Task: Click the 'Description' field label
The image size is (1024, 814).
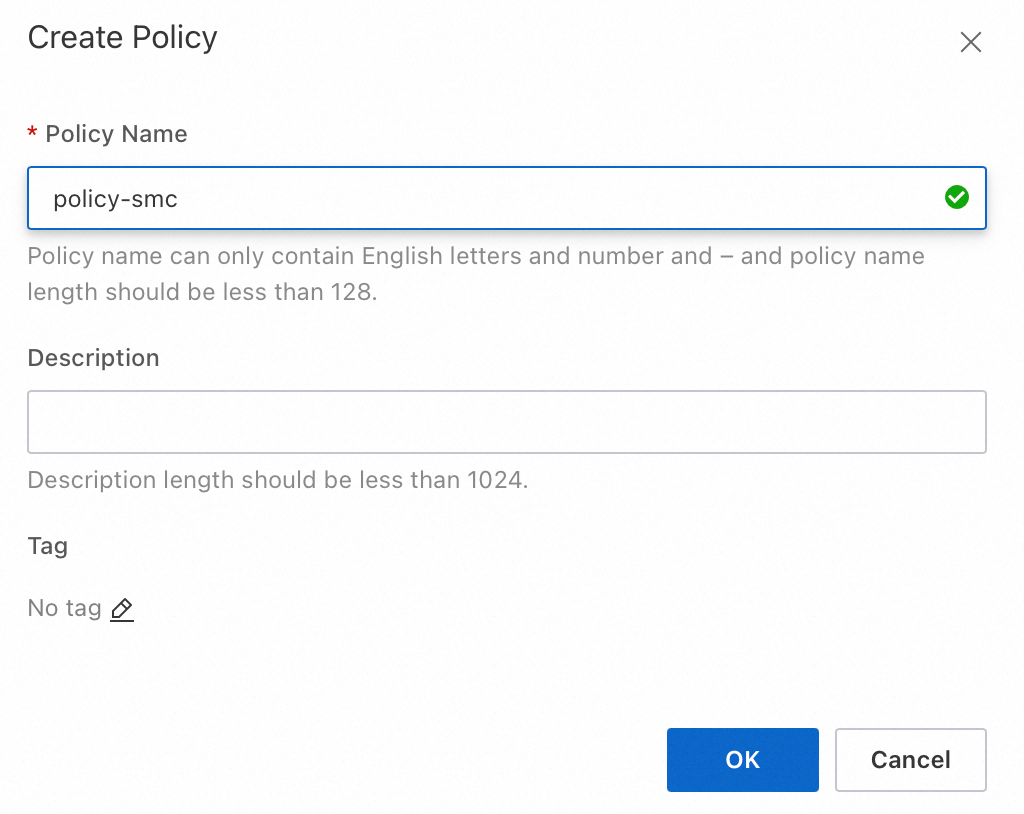Action: point(93,358)
